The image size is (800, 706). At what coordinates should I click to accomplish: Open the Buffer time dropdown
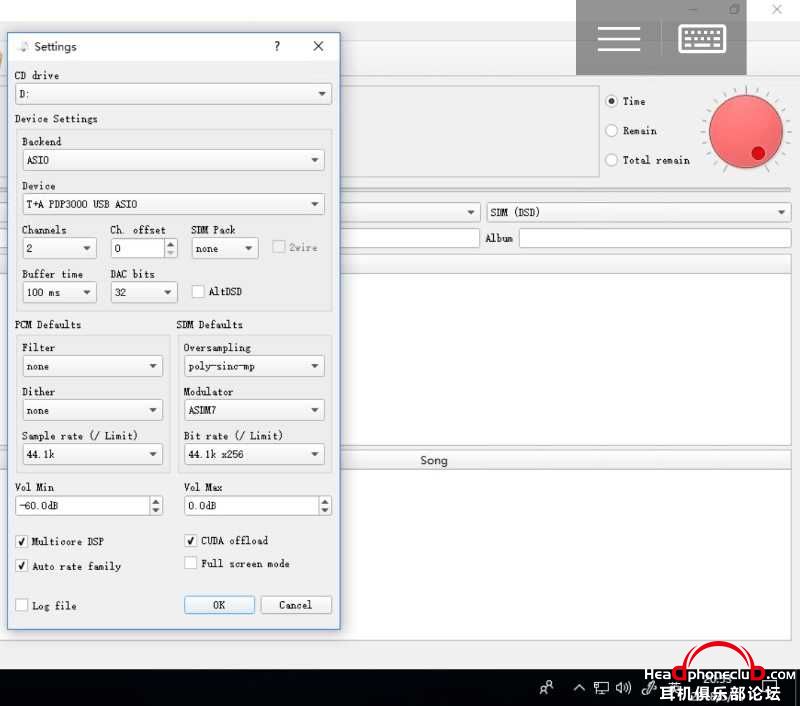coord(59,292)
